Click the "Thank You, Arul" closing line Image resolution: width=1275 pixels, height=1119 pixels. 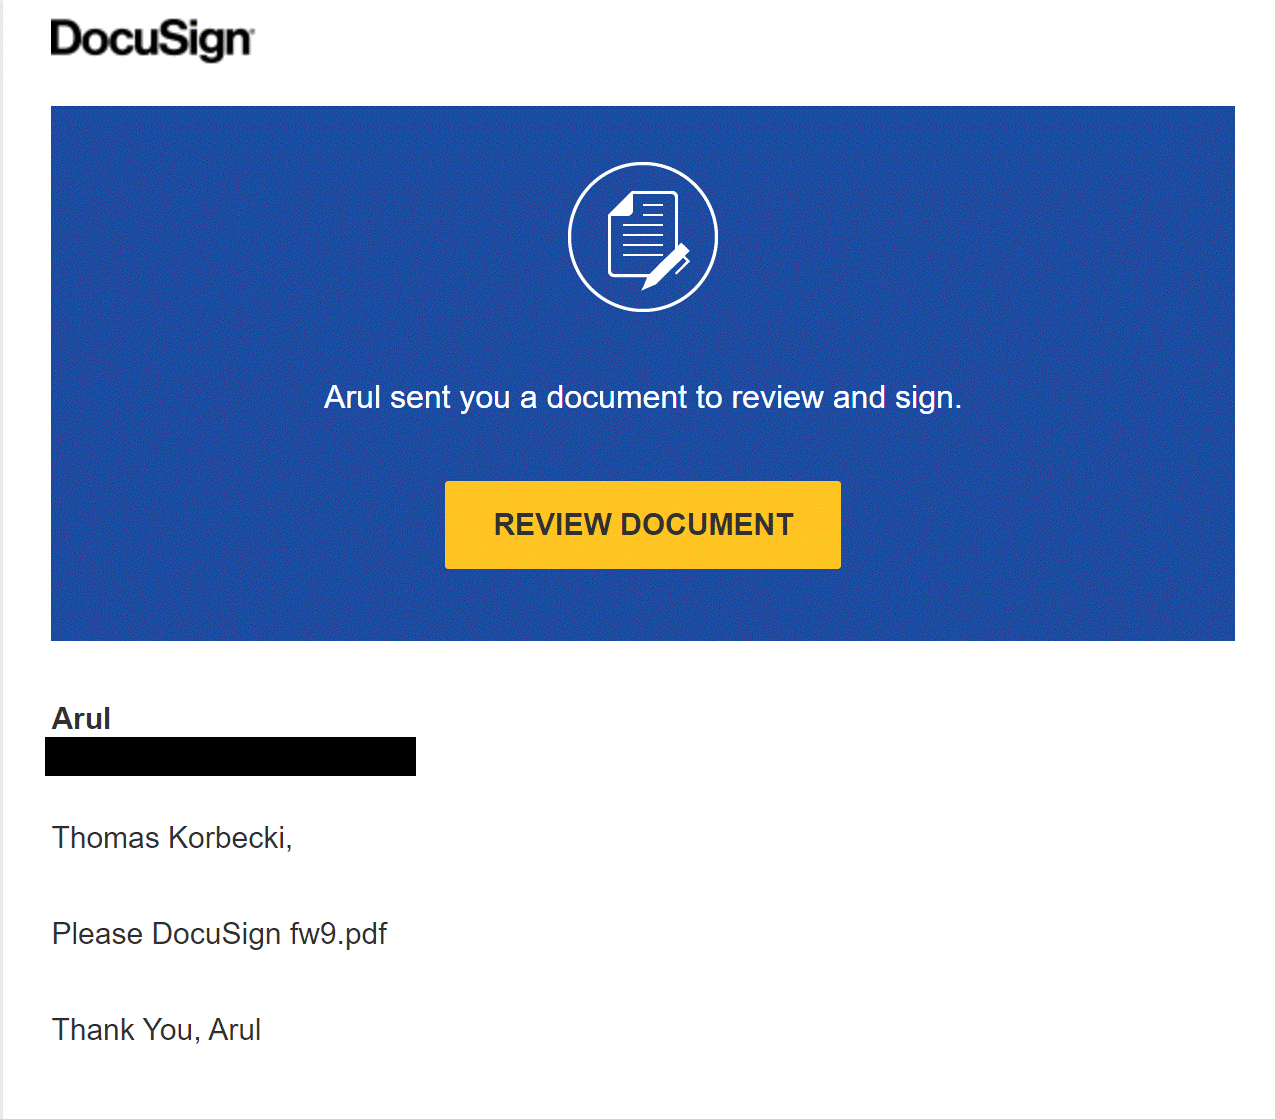(156, 1030)
